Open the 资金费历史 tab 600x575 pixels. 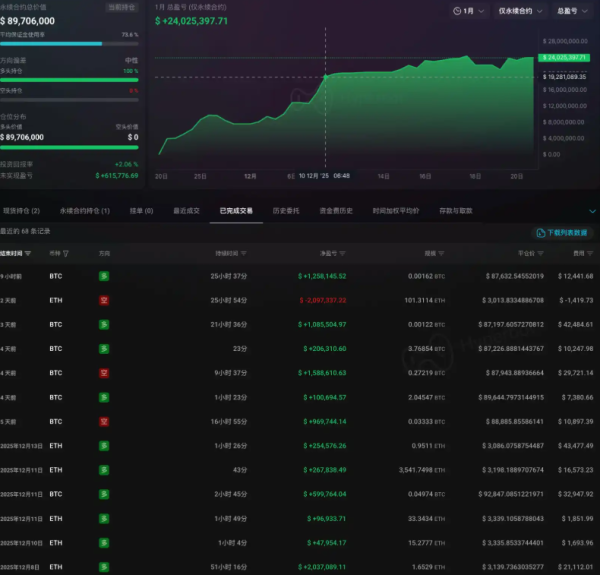pos(335,211)
